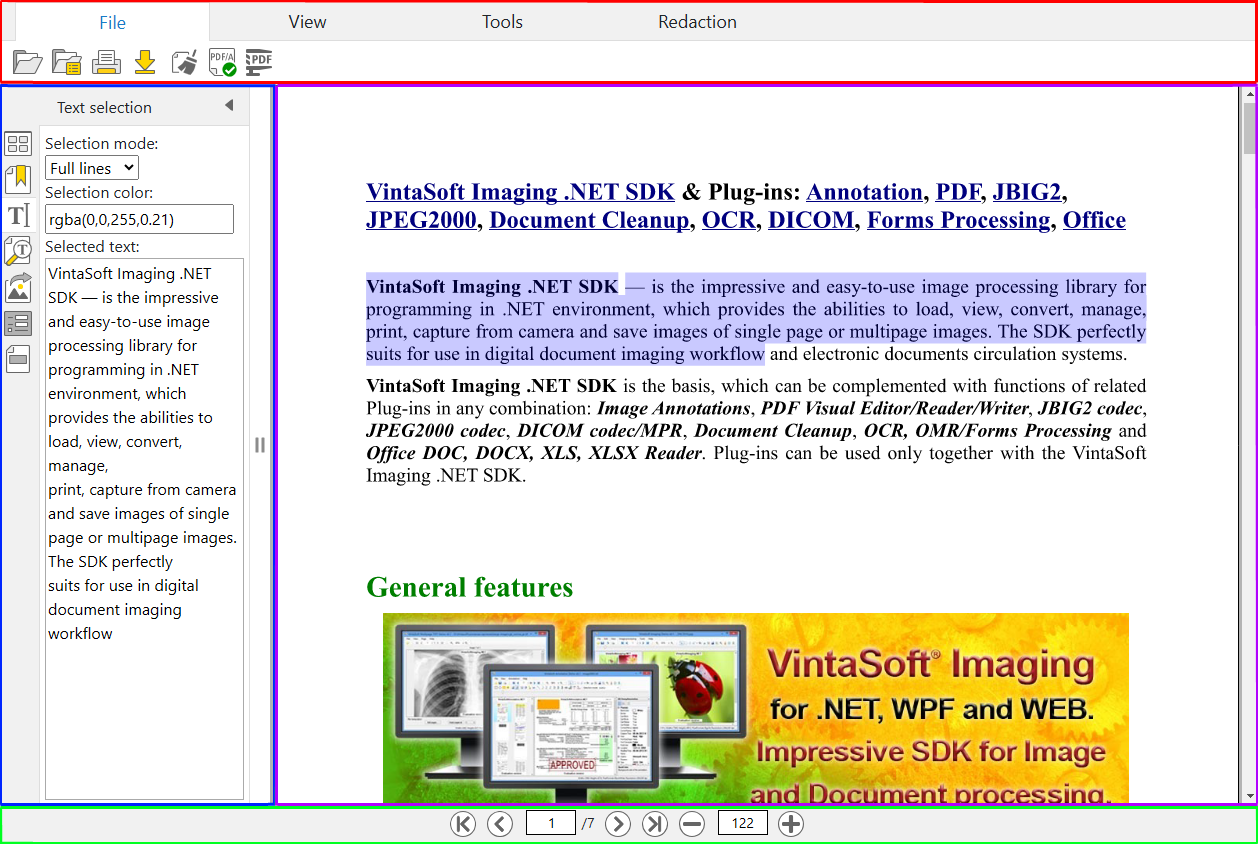Viewport: 1258px width, 844px height.
Task: Open a file with the folder icon
Action: tap(27, 62)
